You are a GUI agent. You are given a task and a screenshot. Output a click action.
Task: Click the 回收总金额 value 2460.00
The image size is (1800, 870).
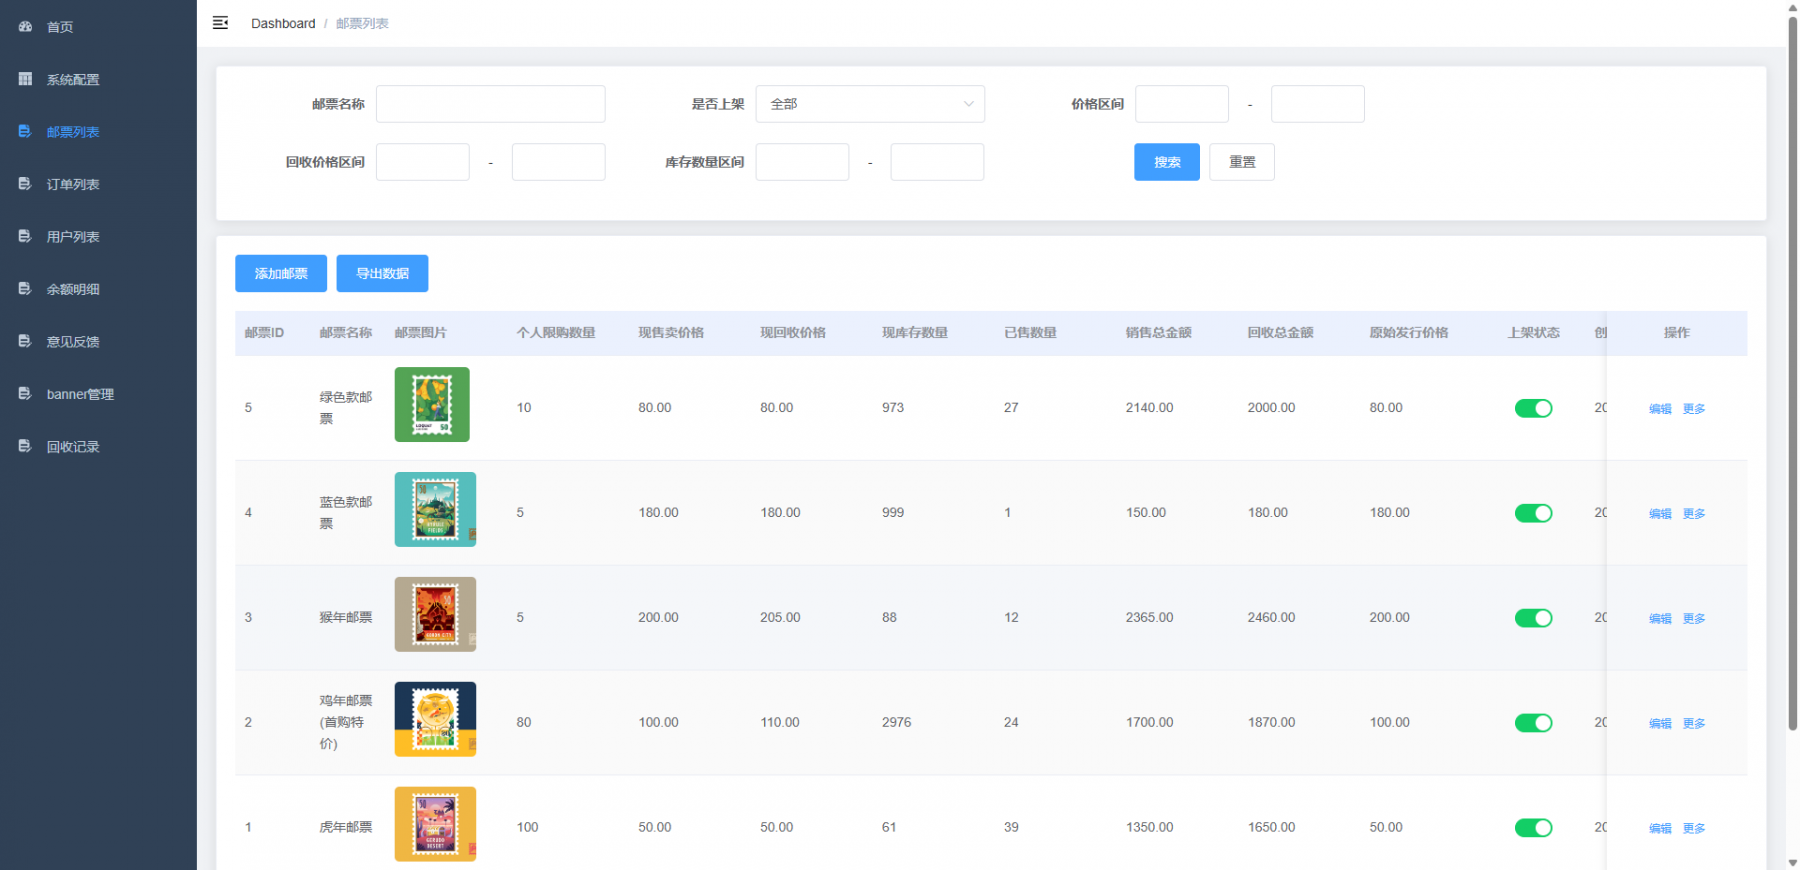tap(1271, 618)
